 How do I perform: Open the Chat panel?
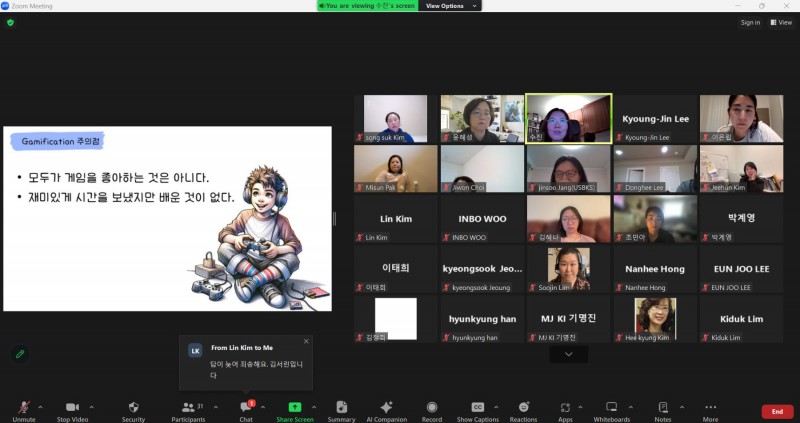point(245,409)
